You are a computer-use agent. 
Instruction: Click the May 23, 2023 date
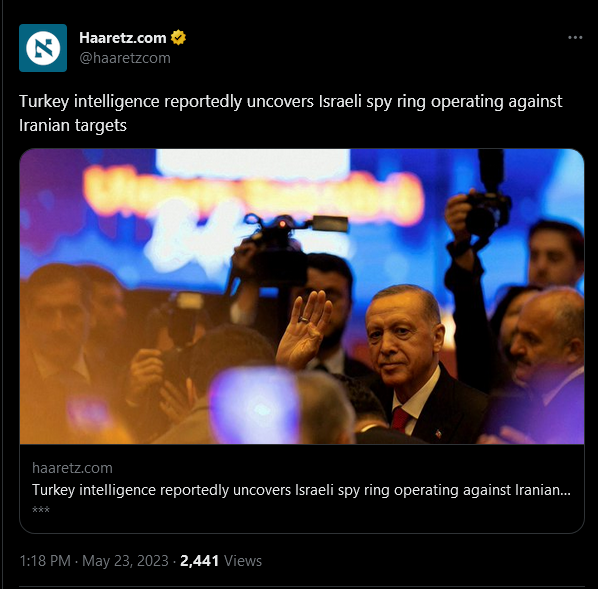pos(125,561)
